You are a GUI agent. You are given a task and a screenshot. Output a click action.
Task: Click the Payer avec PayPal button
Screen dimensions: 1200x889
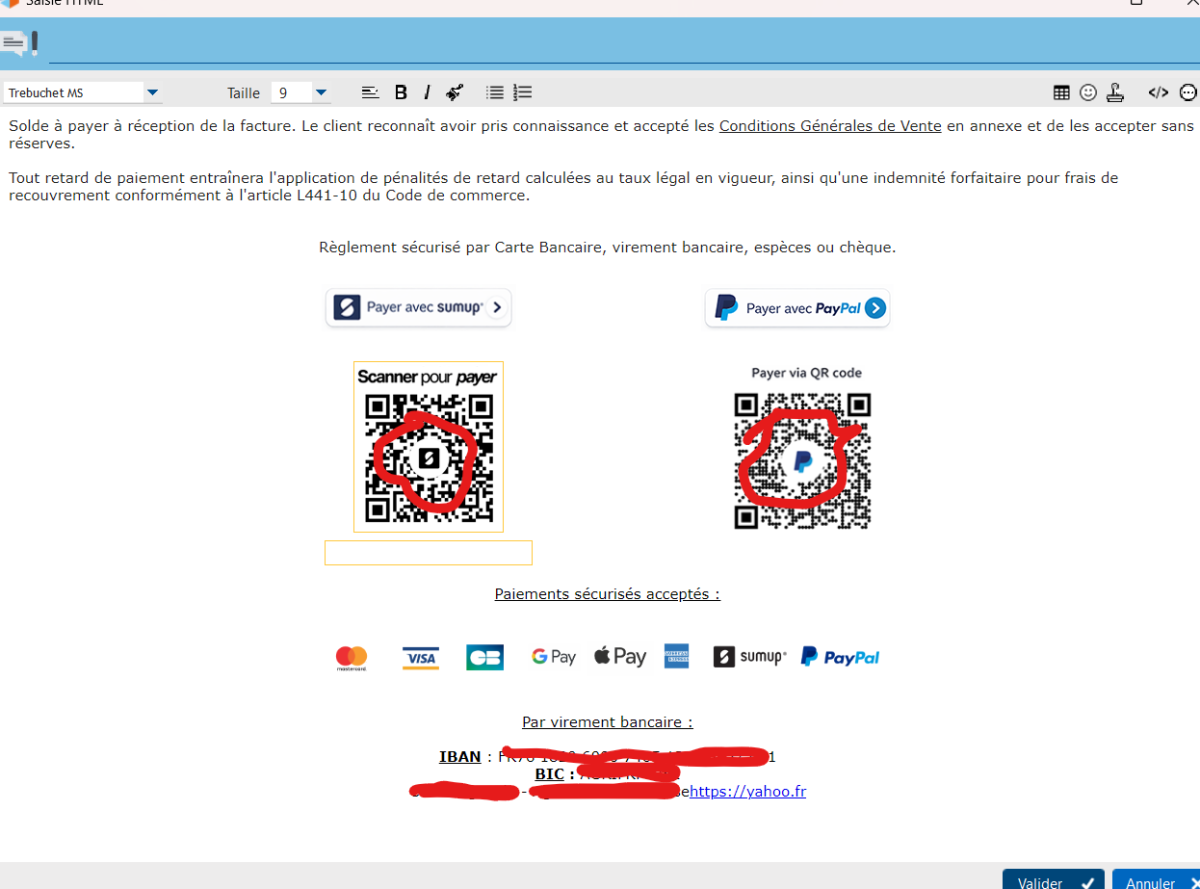tap(797, 308)
